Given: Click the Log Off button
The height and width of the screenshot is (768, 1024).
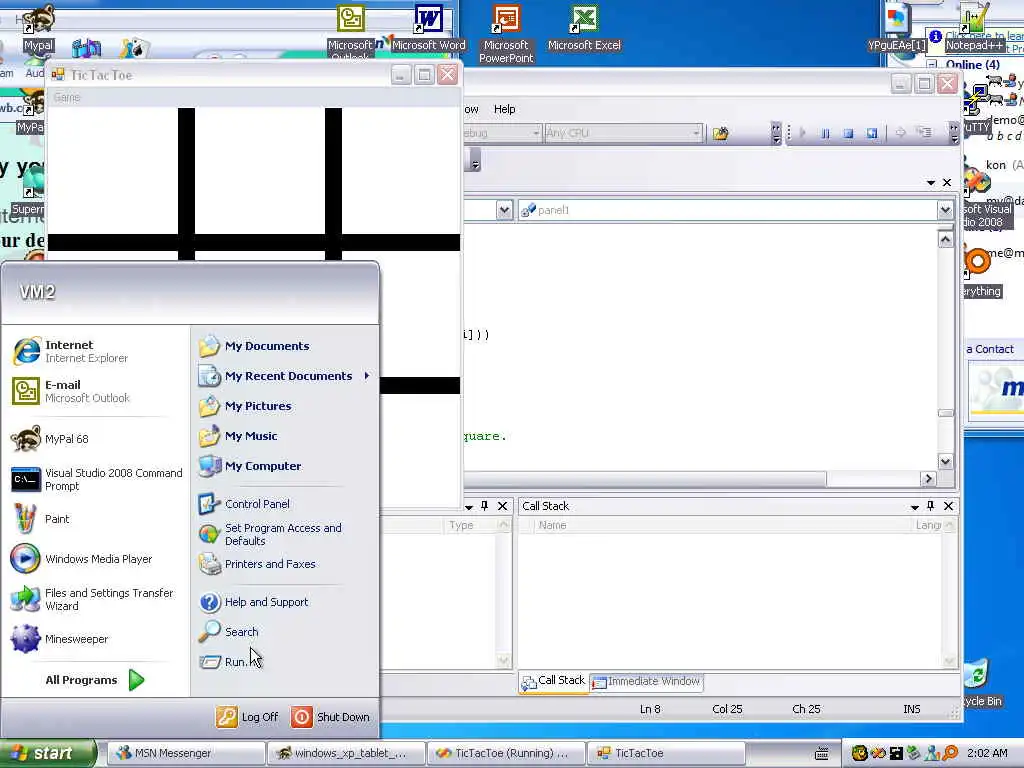Looking at the screenshot, I should tap(248, 717).
